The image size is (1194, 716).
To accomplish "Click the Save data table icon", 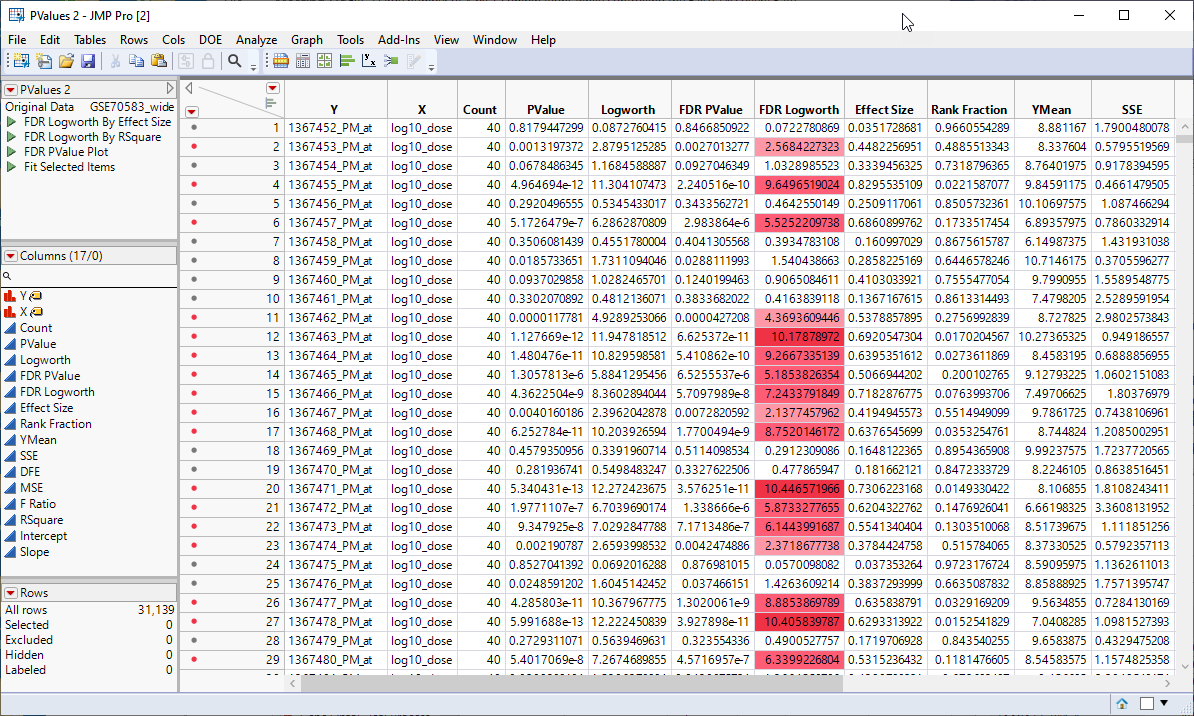I will [88, 61].
